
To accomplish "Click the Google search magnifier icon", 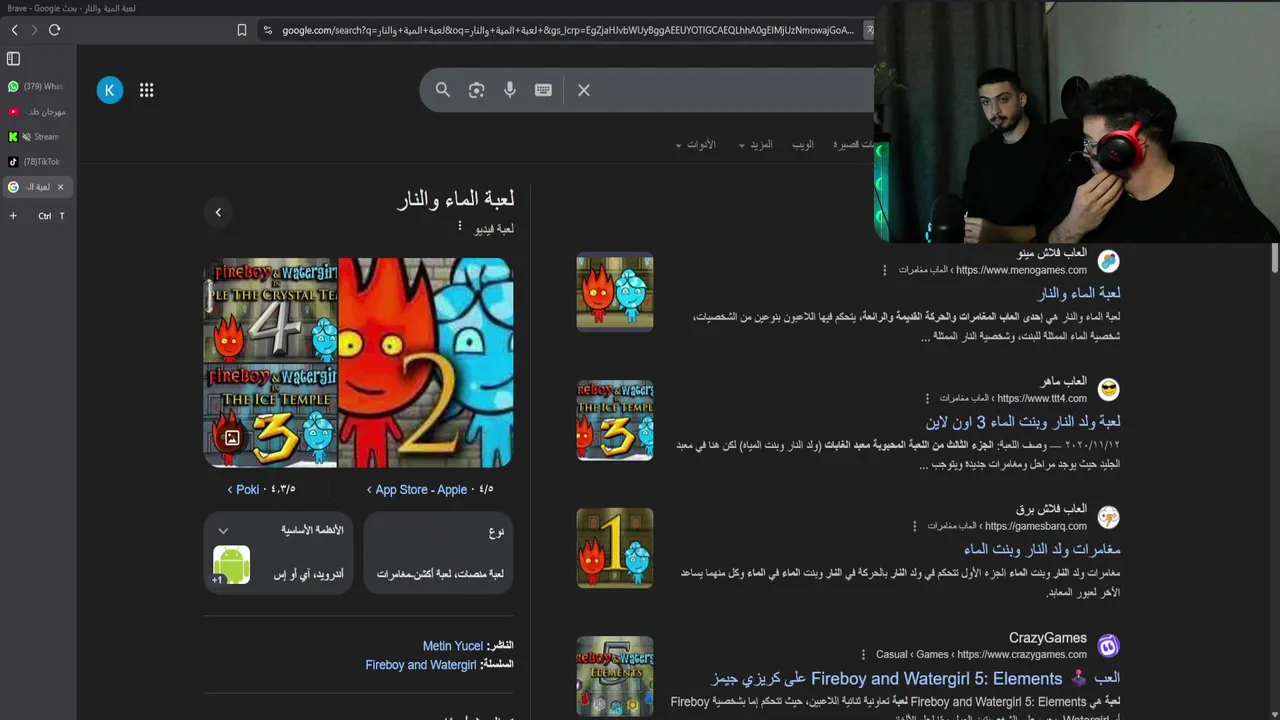I will pyautogui.click(x=443, y=90).
